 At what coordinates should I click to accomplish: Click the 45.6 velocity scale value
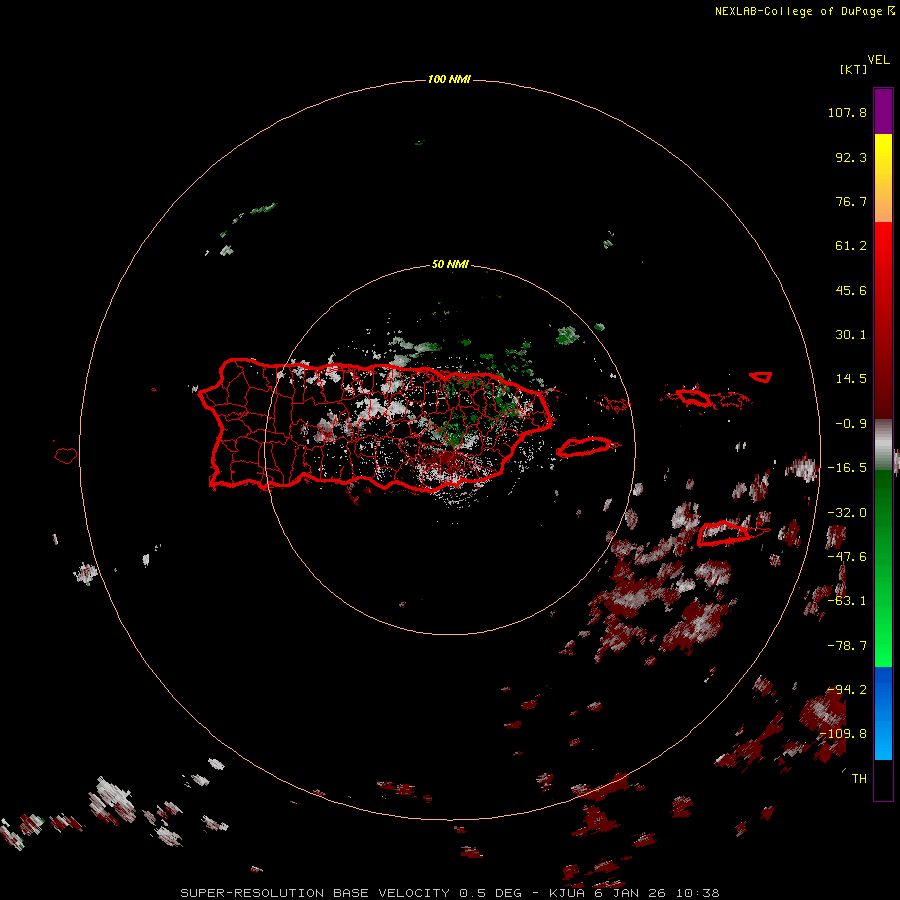pyautogui.click(x=851, y=290)
